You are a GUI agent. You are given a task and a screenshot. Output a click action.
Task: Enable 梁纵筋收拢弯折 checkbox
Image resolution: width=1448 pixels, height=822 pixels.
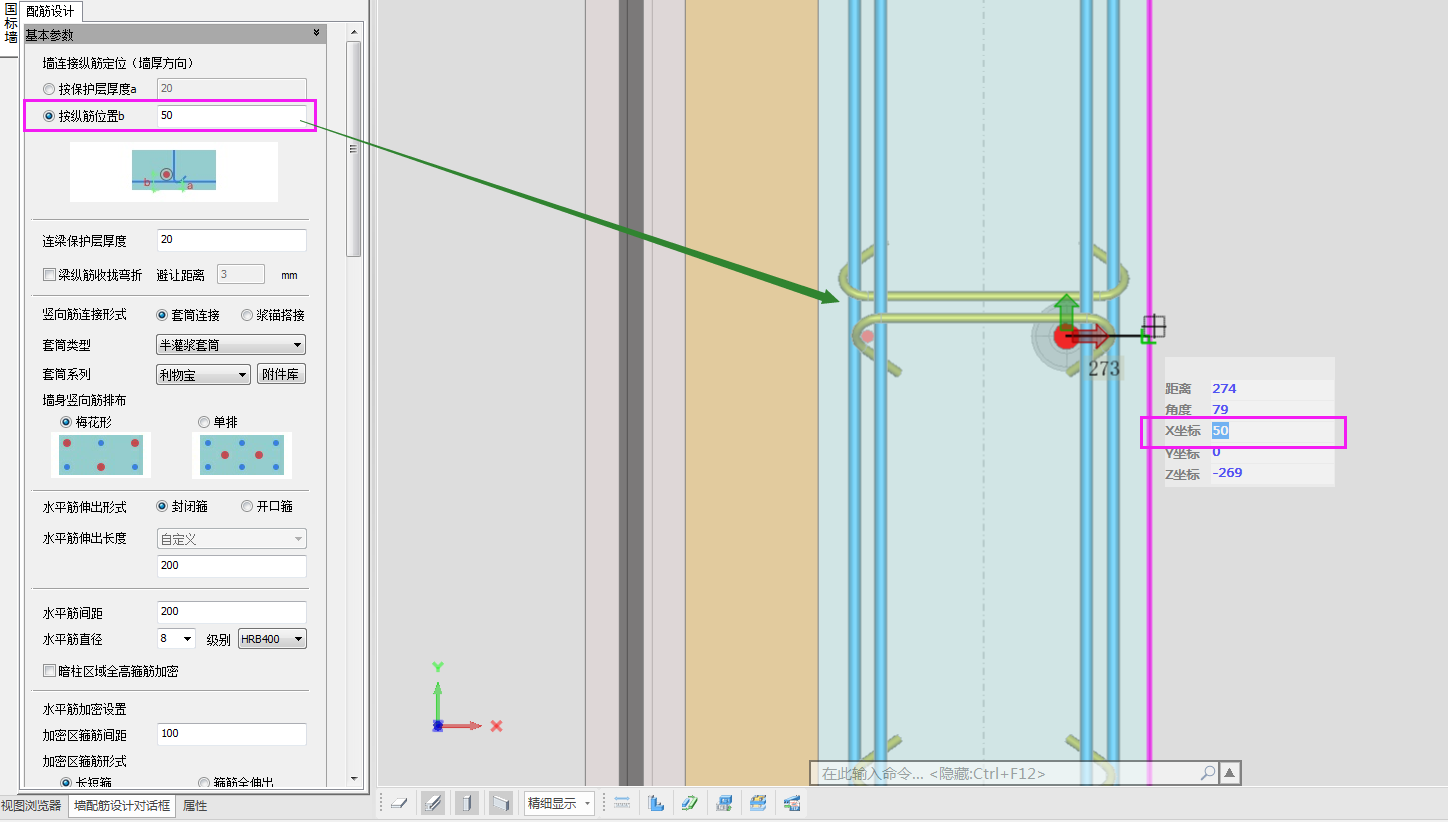(x=49, y=275)
